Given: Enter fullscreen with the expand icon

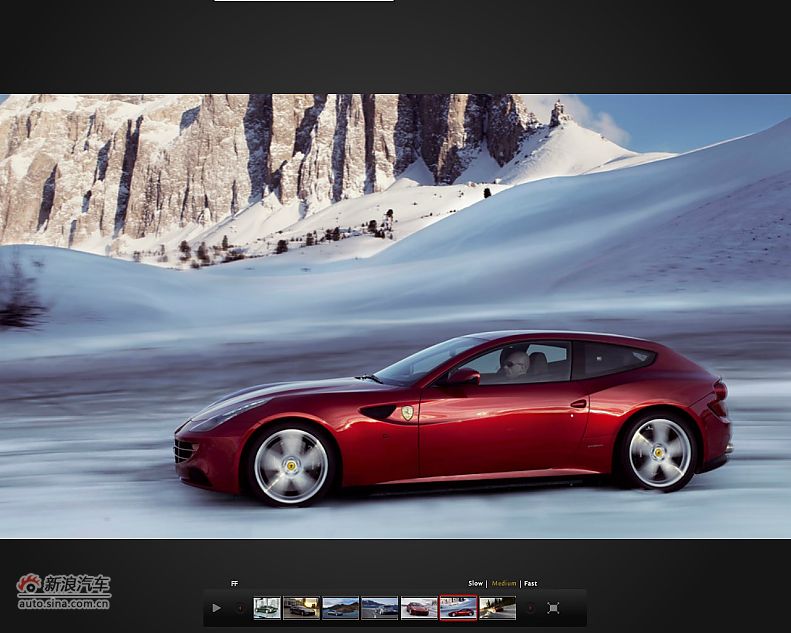Looking at the screenshot, I should point(553,608).
